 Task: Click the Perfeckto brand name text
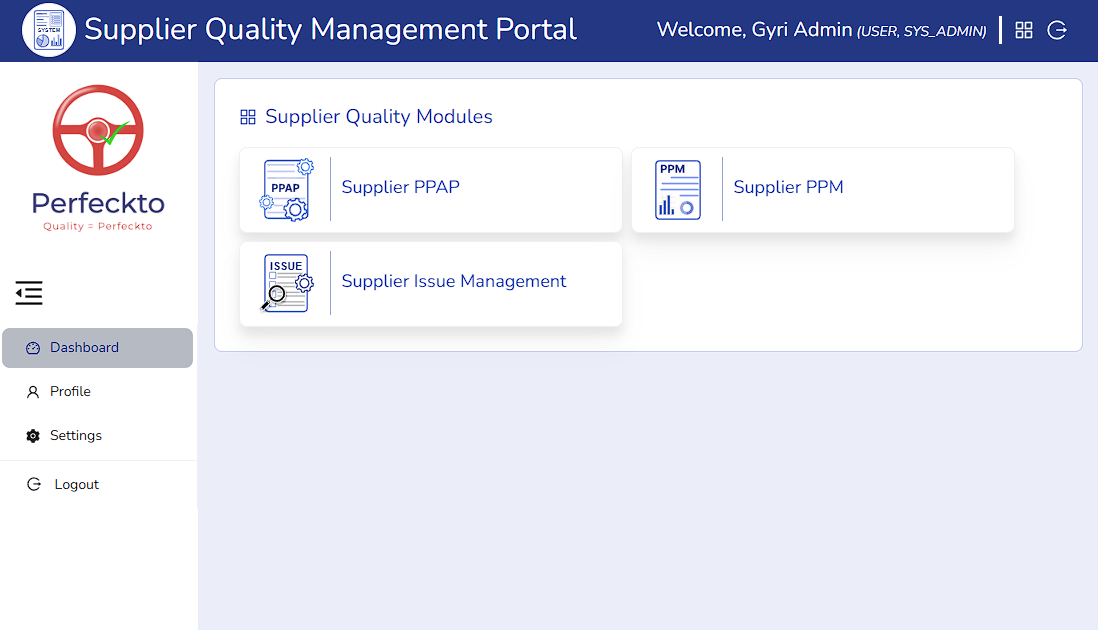98,204
